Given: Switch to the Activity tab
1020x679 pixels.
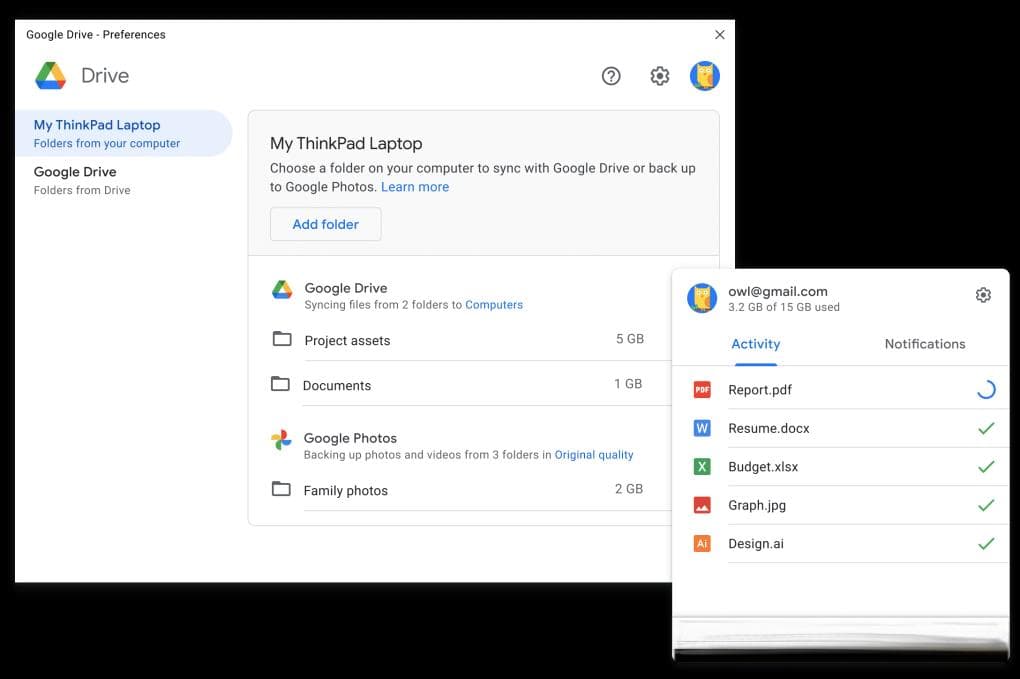Looking at the screenshot, I should [x=755, y=344].
